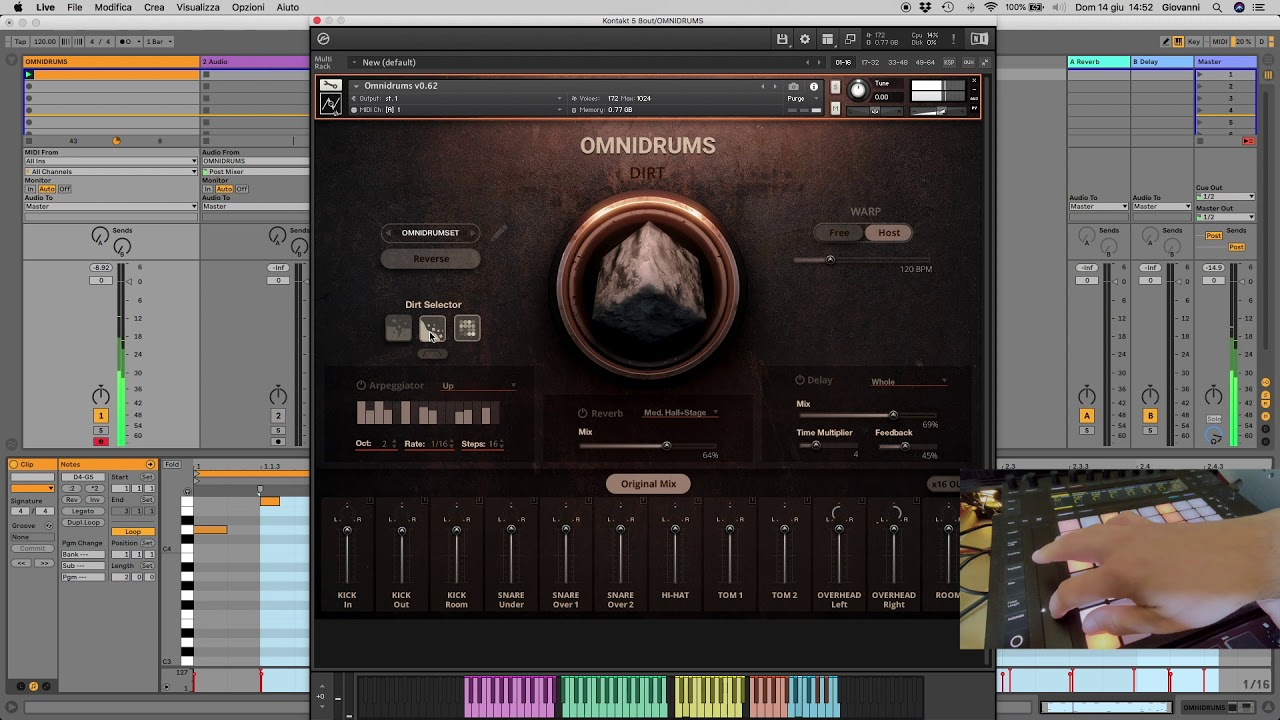This screenshot has width=1280, height=720.
Task: Click the Reverse button
Action: [430, 258]
